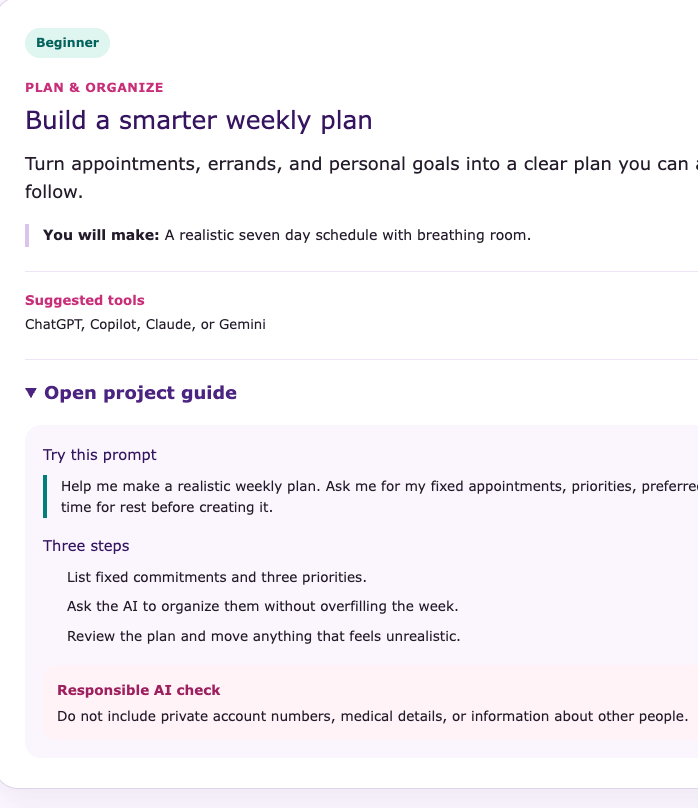This screenshot has width=698, height=808.
Task: Click the realistic seven day schedule text
Action: 348,235
